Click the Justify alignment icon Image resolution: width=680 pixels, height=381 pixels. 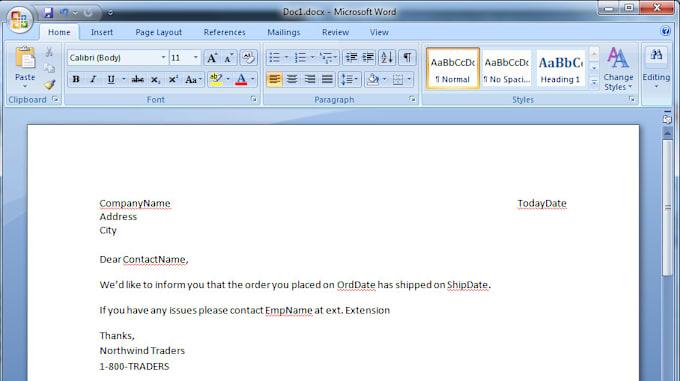(x=327, y=79)
